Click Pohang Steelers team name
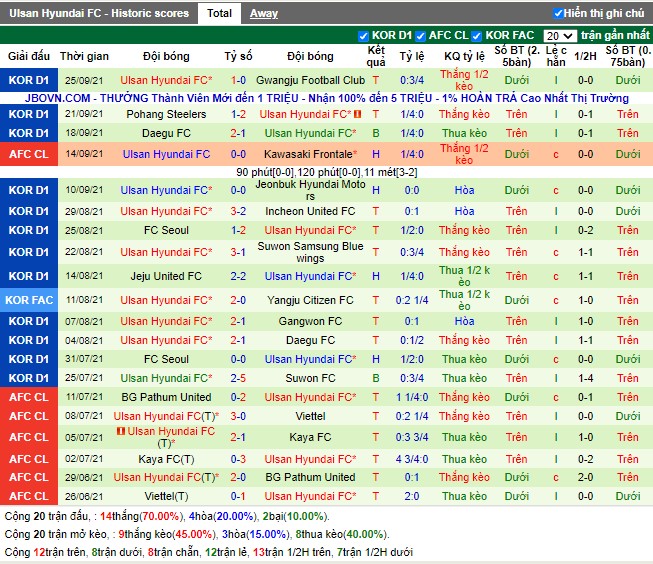 coord(166,114)
